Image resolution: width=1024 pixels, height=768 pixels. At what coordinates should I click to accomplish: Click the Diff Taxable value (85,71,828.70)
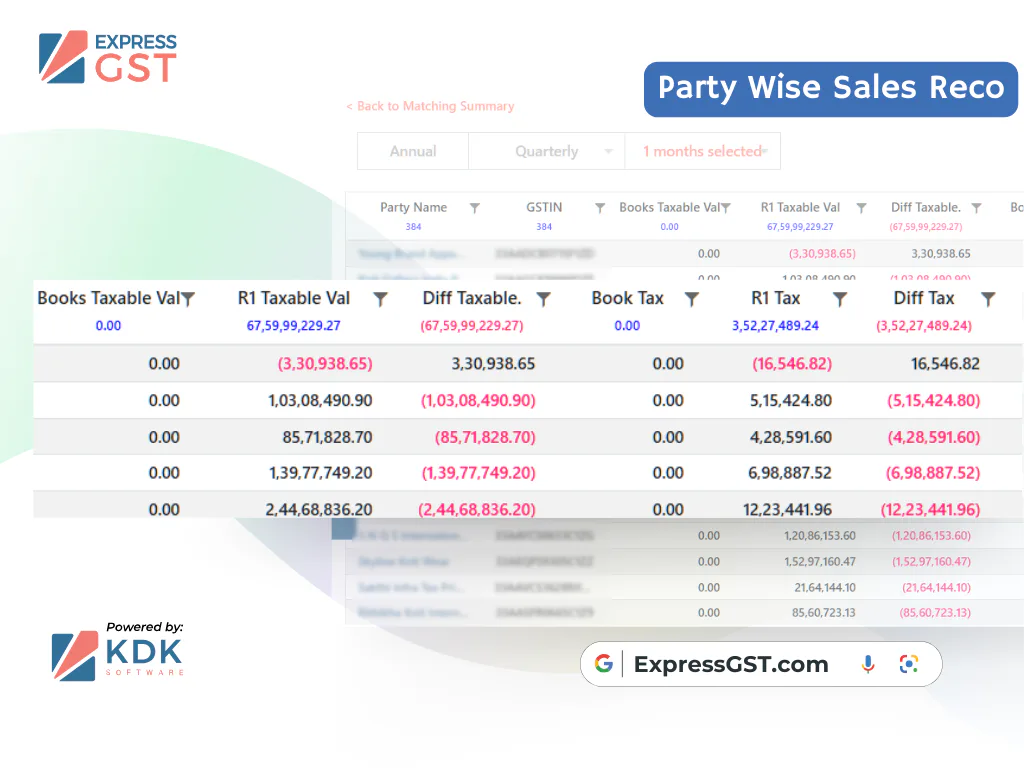tap(485, 437)
